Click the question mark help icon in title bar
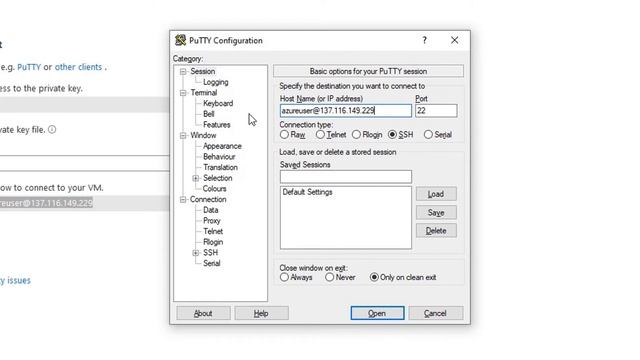Viewport: 640px width, 360px height. [x=424, y=40]
